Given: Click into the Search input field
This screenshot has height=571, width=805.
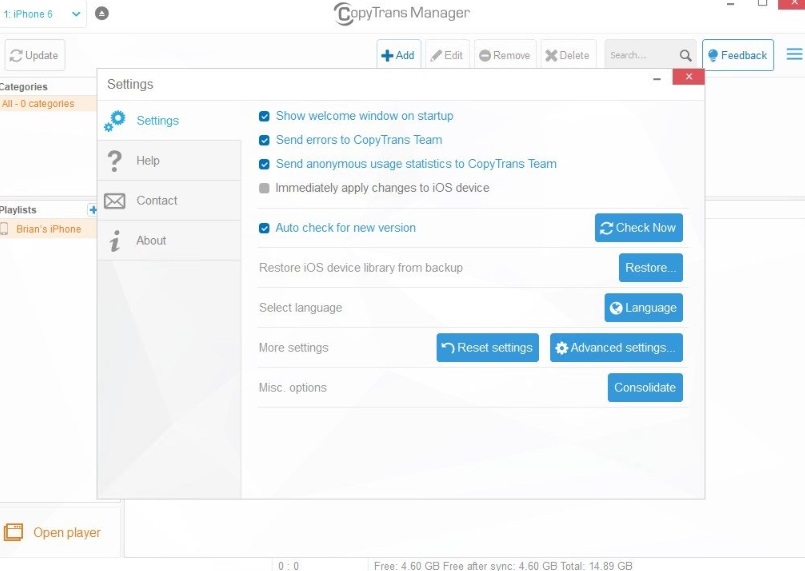Looking at the screenshot, I should [x=640, y=56].
